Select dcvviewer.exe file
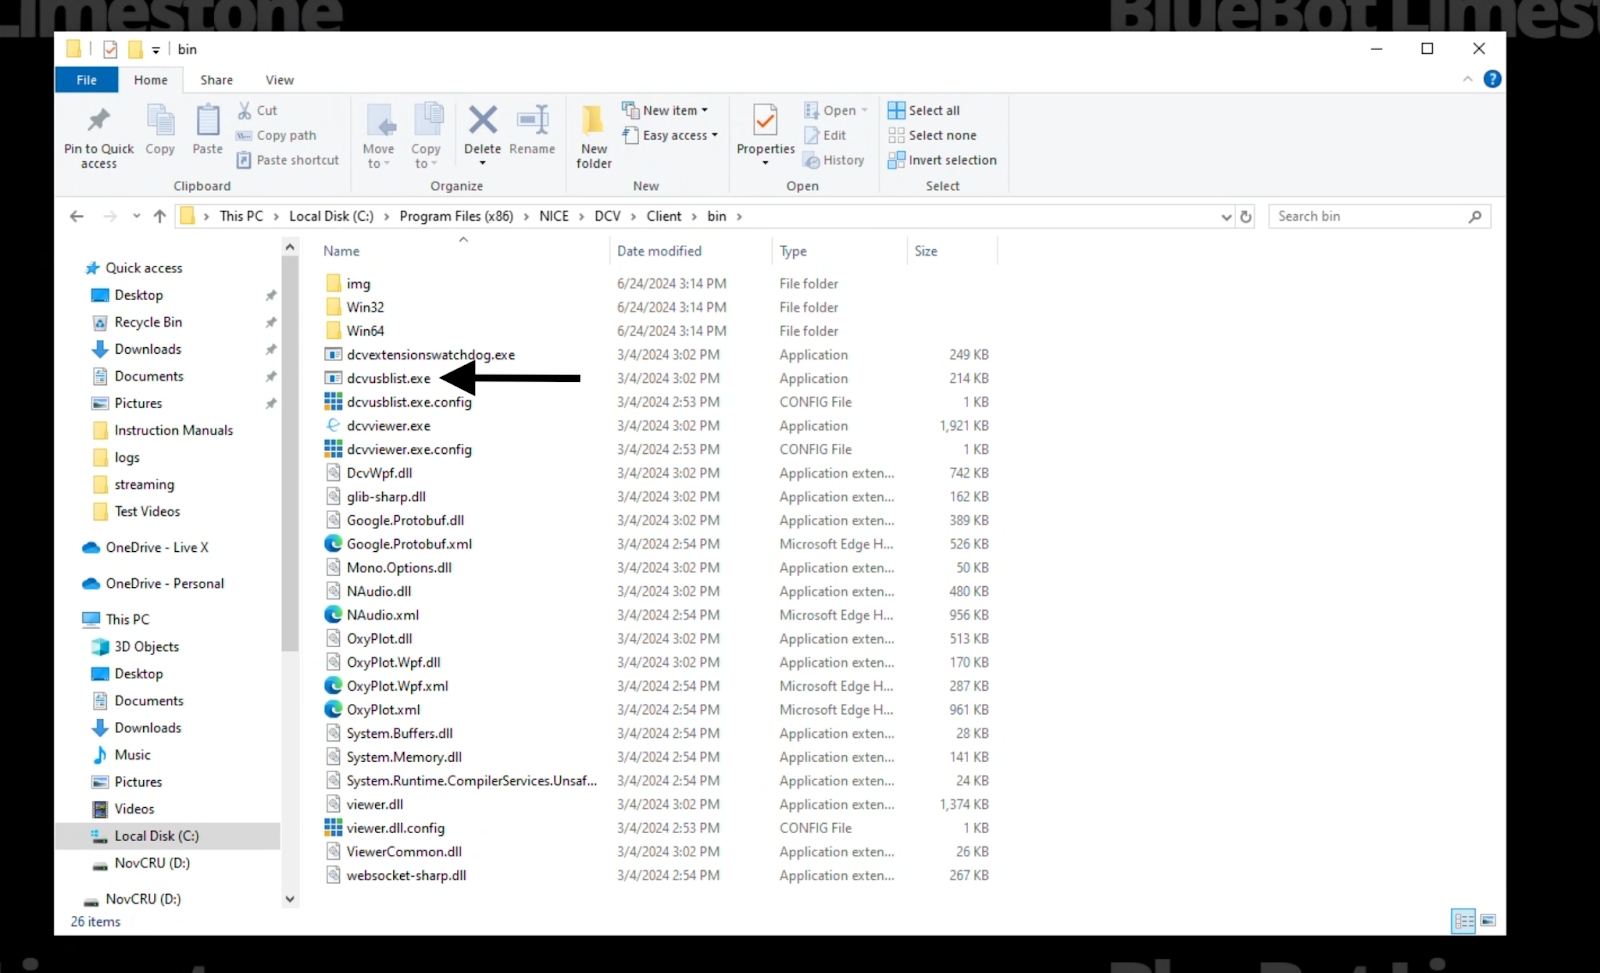Screen dimensions: 1600x973 click(x=388, y=426)
